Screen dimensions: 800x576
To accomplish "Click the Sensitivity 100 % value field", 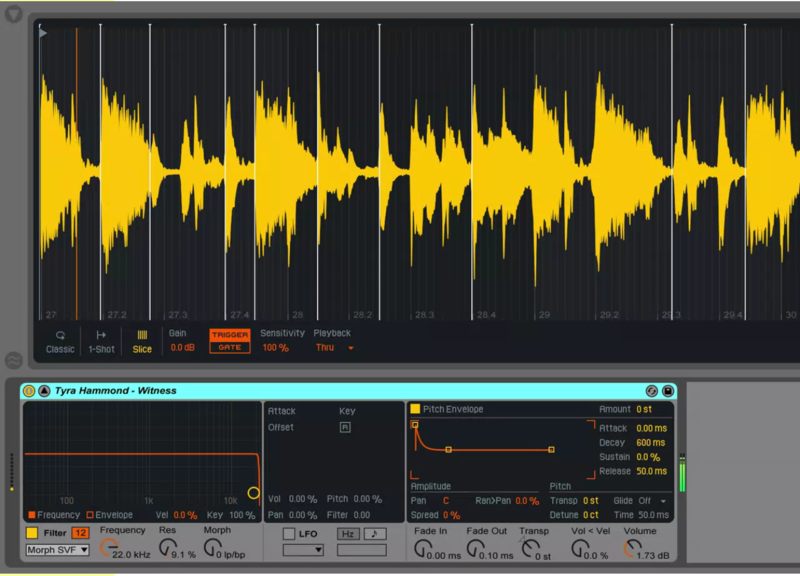I will tap(275, 348).
